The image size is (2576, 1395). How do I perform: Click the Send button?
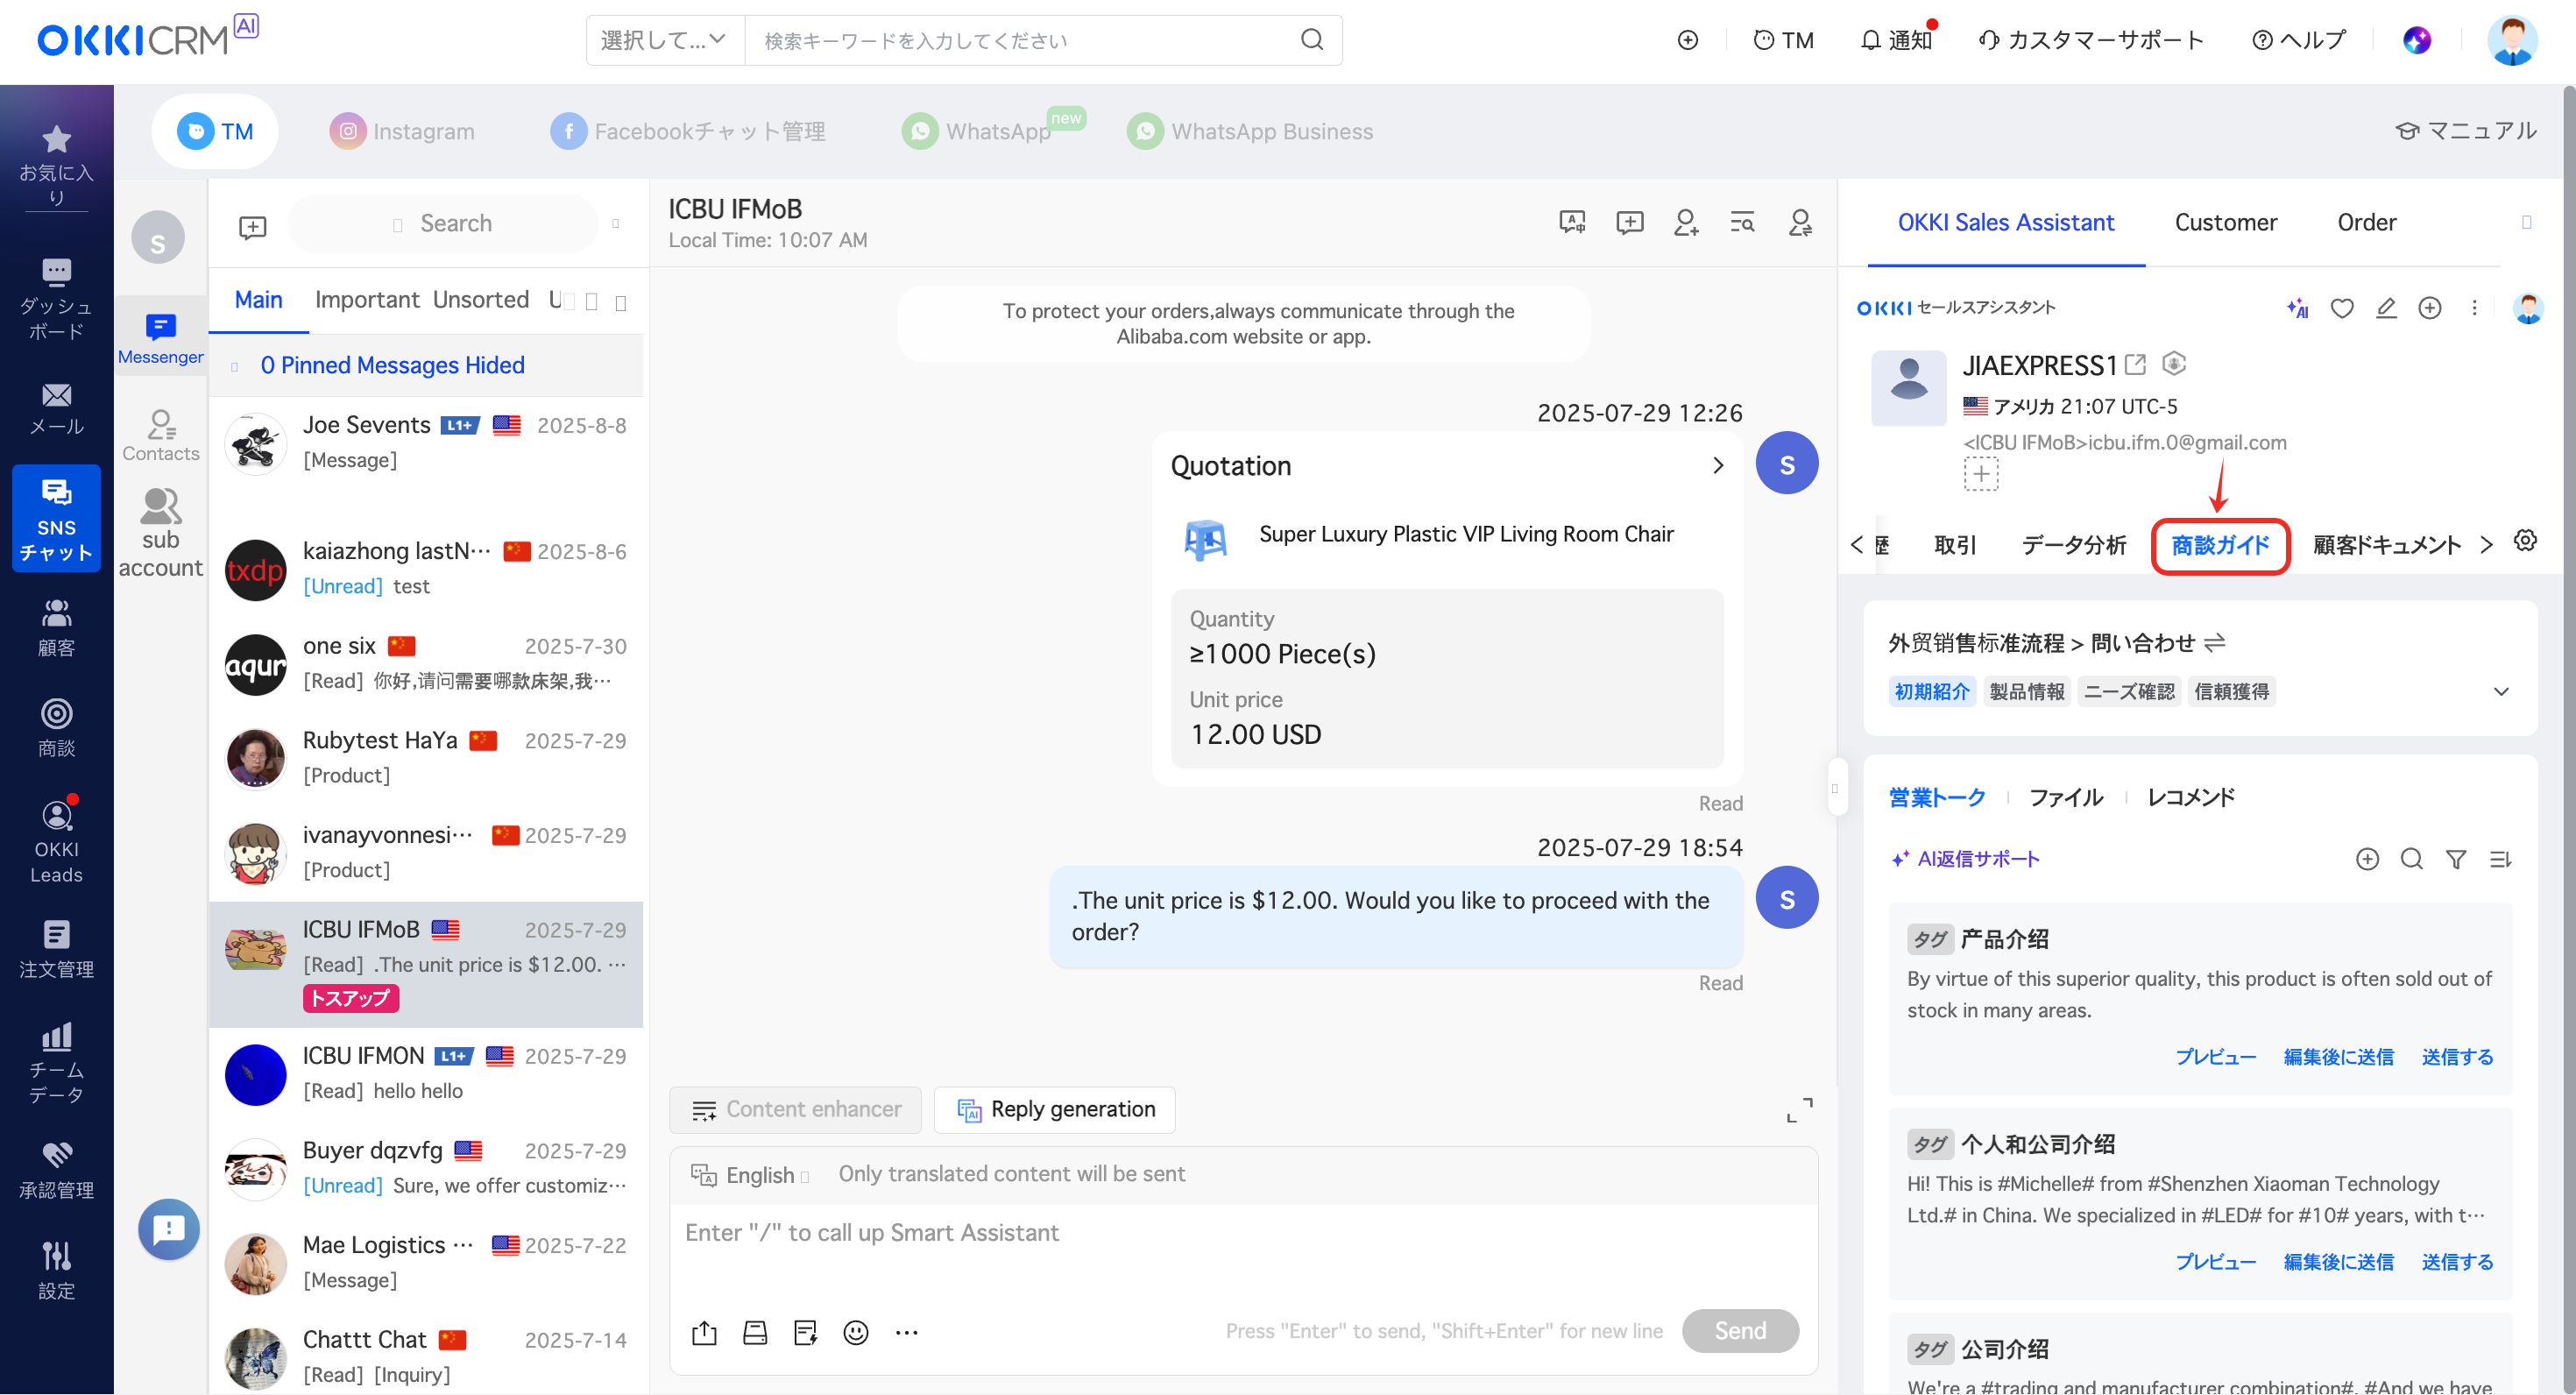coord(1740,1331)
